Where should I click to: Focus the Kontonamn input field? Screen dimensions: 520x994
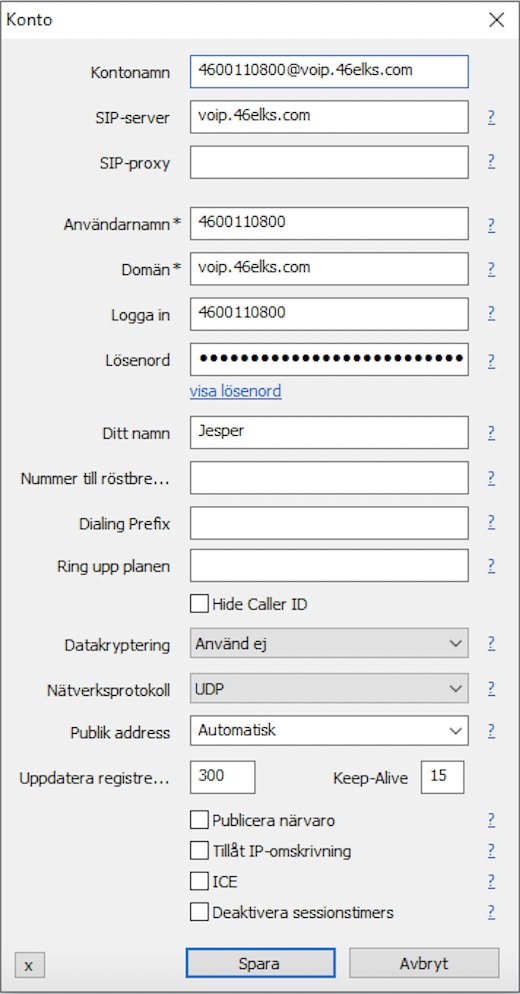tap(329, 71)
